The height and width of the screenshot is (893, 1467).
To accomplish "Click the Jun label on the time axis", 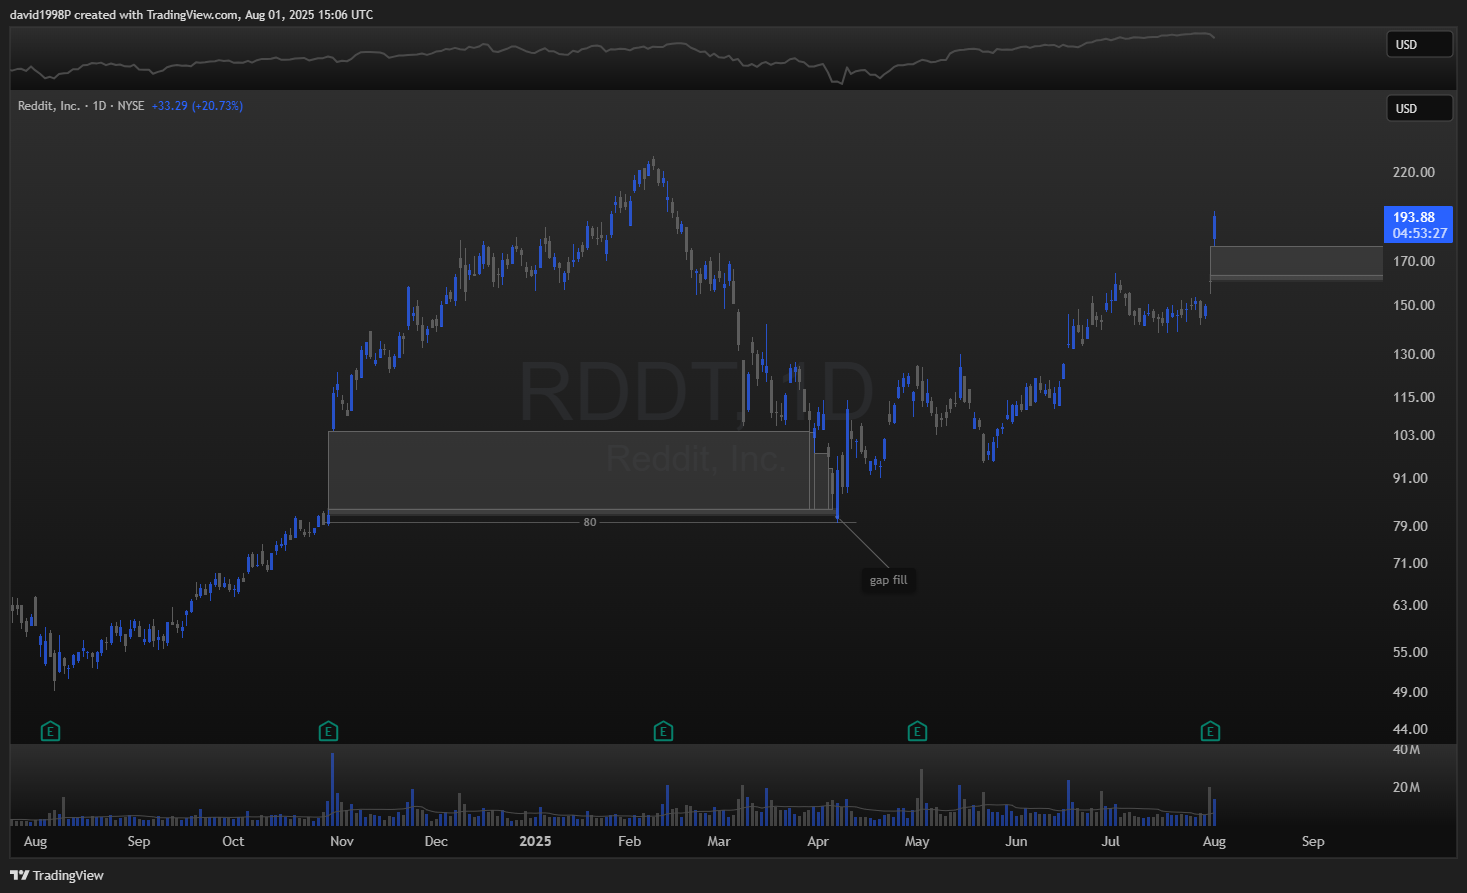I will coord(1016,841).
